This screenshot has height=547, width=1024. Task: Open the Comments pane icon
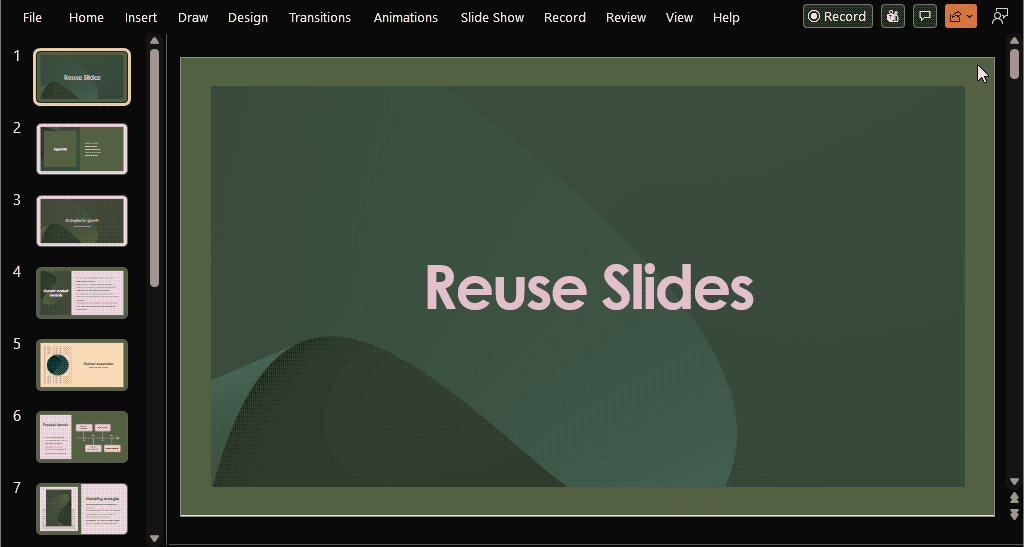tap(925, 16)
